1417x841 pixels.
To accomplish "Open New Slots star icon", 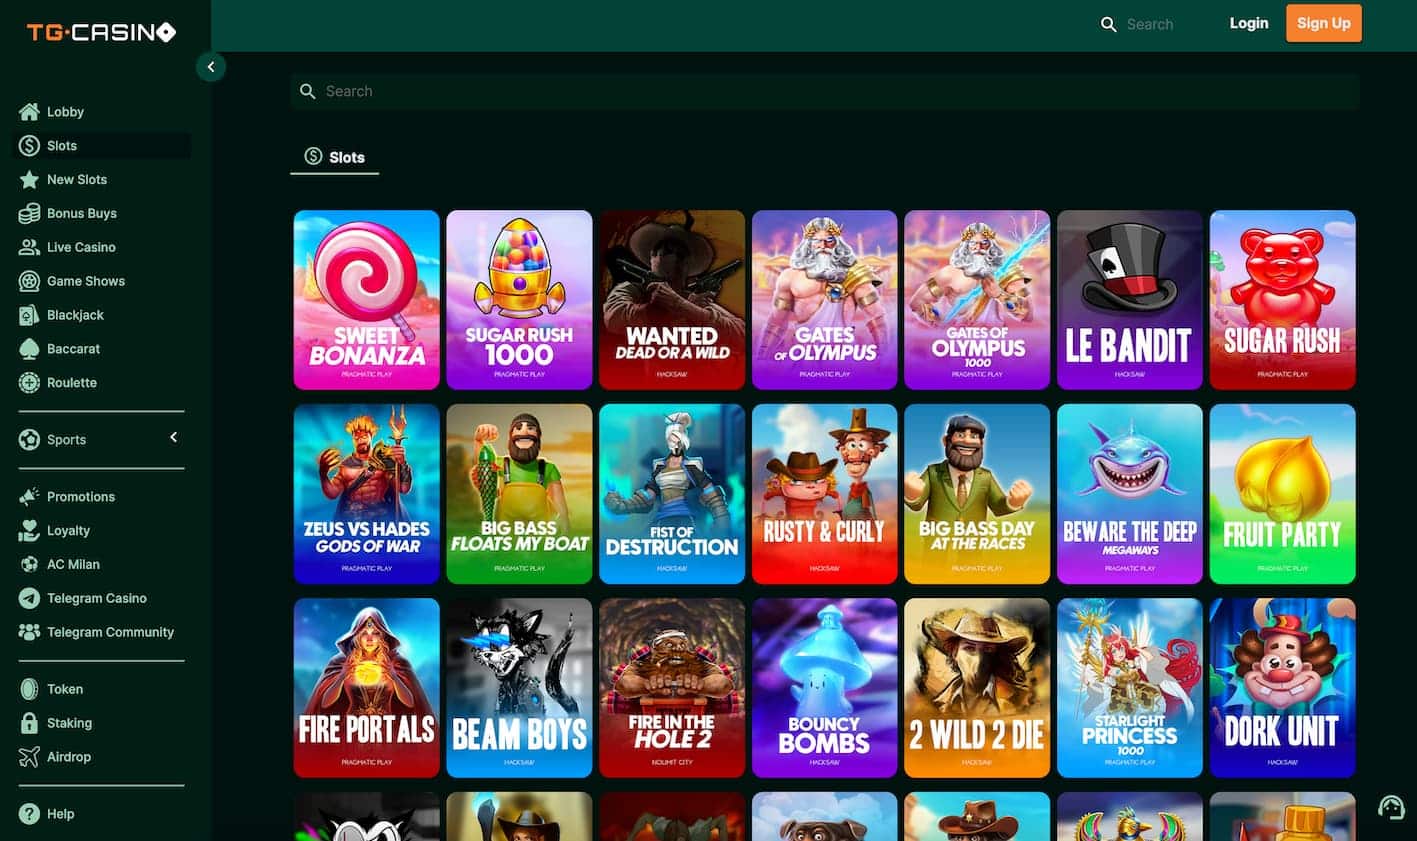I will coord(29,180).
